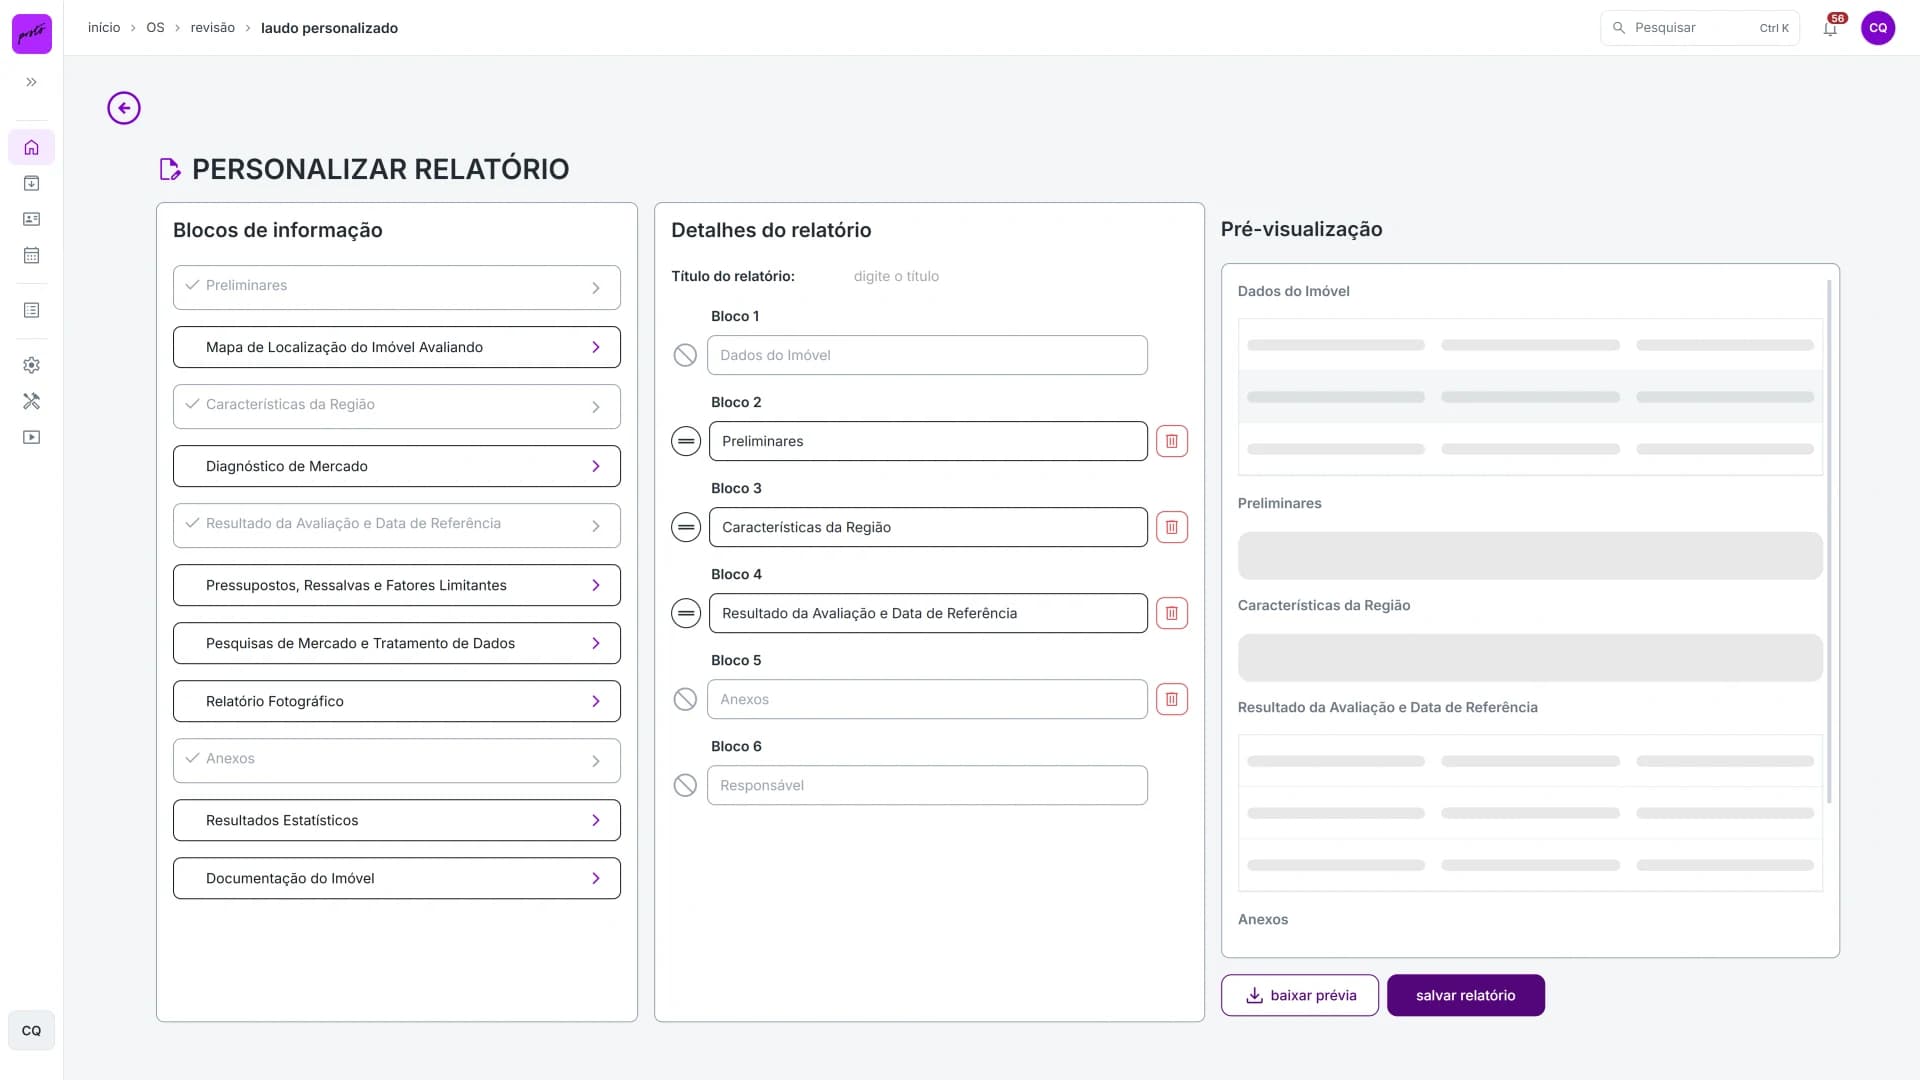Delete the Preliminares block with trash icon
The width and height of the screenshot is (1920, 1080).
click(x=1172, y=441)
